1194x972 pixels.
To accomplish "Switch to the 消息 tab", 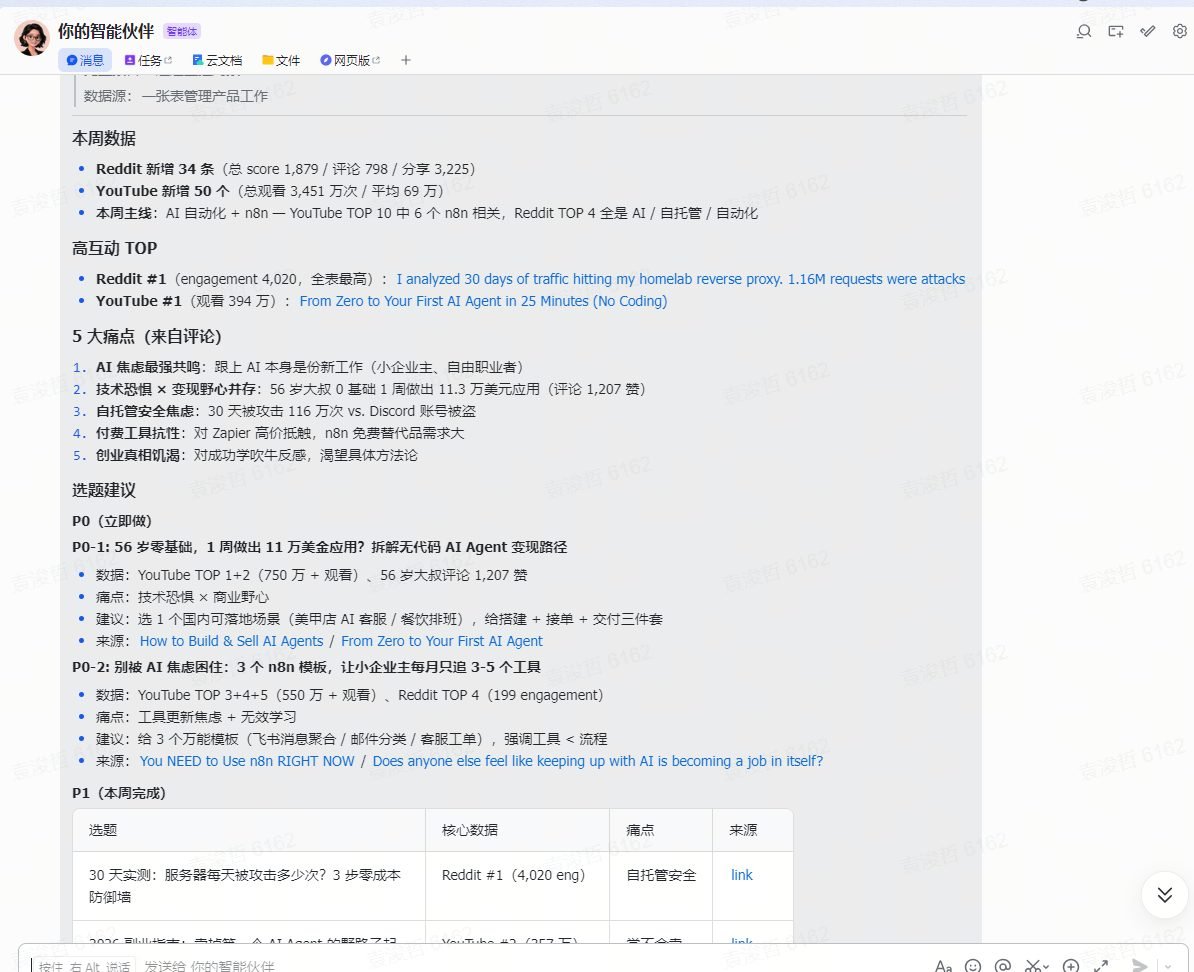I will tap(85, 60).
